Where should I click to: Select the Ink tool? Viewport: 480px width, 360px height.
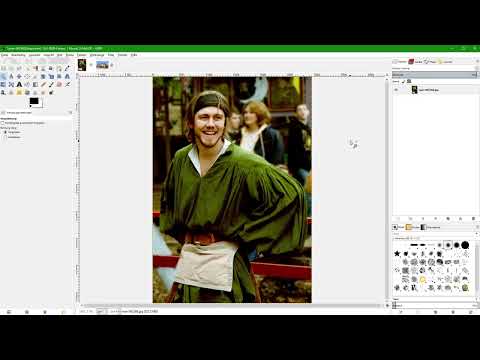click(x=3, y=92)
